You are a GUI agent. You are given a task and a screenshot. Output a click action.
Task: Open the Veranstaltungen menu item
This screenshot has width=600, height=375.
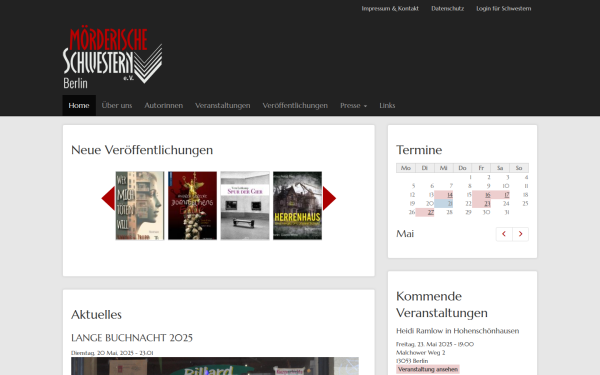pyautogui.click(x=222, y=106)
